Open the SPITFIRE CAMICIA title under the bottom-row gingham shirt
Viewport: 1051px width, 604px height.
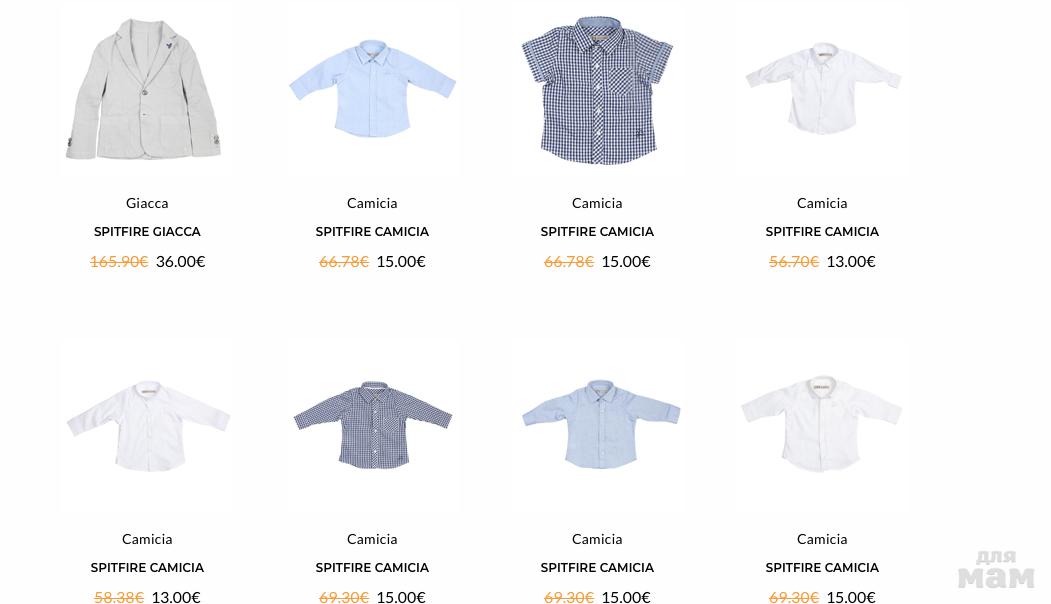372,568
